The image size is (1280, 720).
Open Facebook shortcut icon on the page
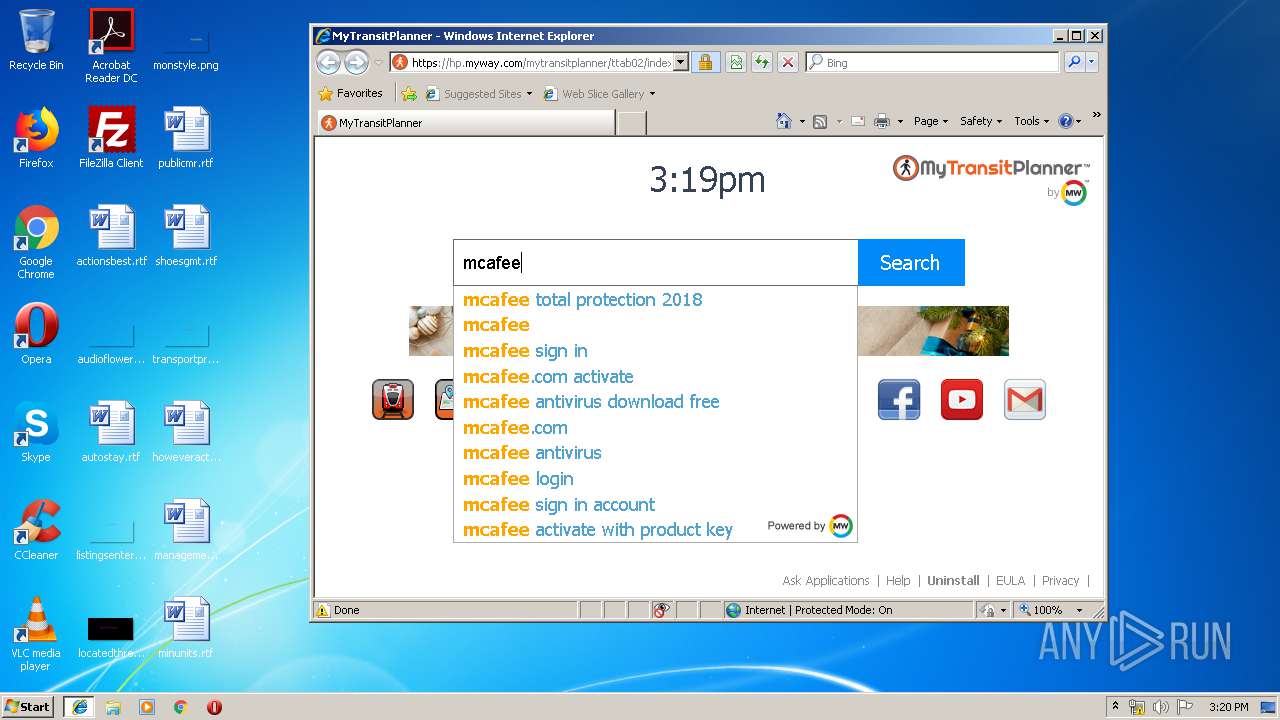899,400
